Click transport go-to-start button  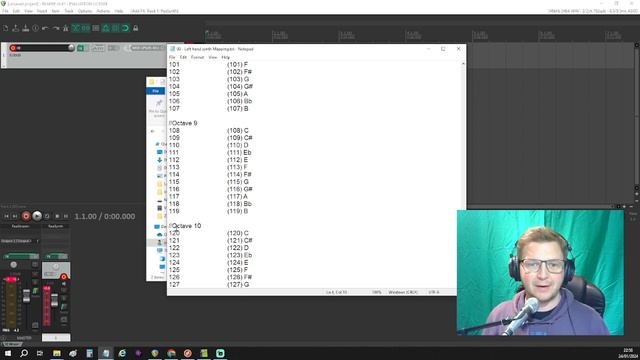click(6, 216)
